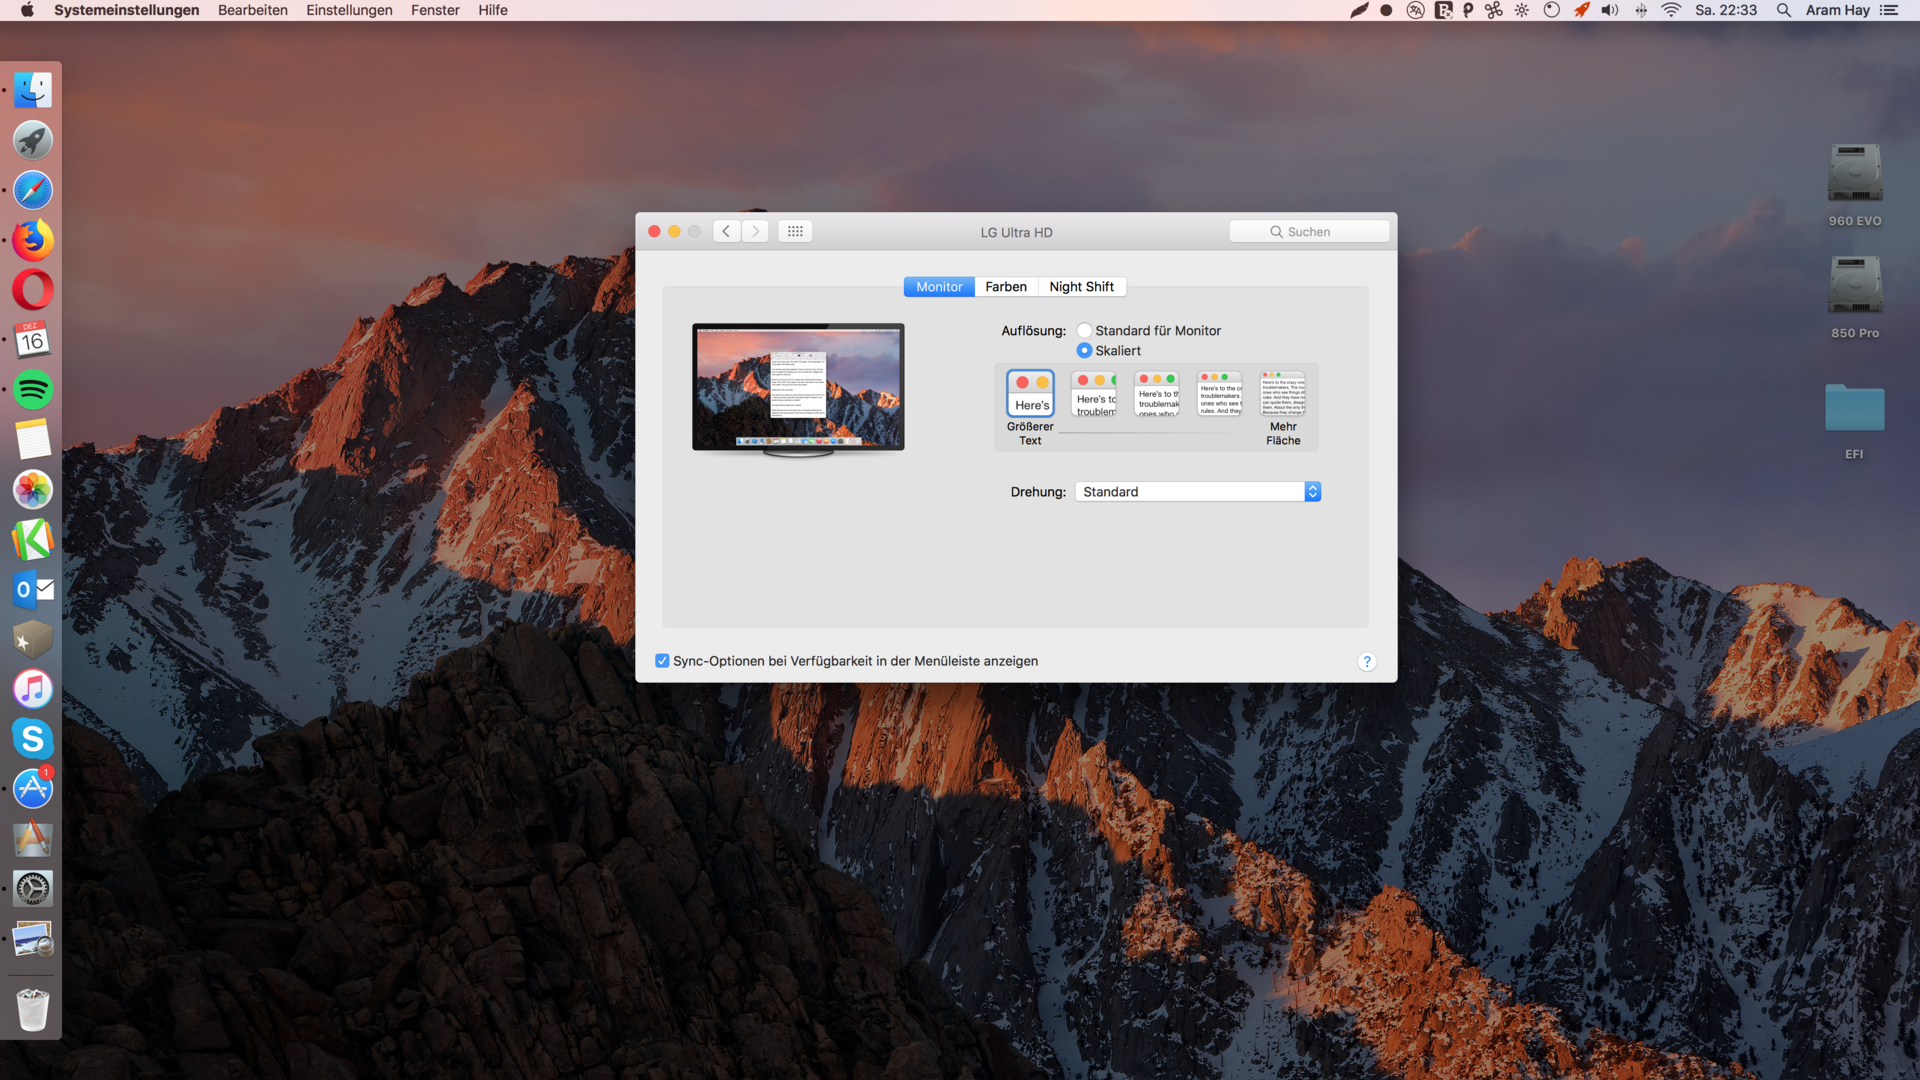
Task: Select the Größerer Text scaling option
Action: pos(1030,393)
